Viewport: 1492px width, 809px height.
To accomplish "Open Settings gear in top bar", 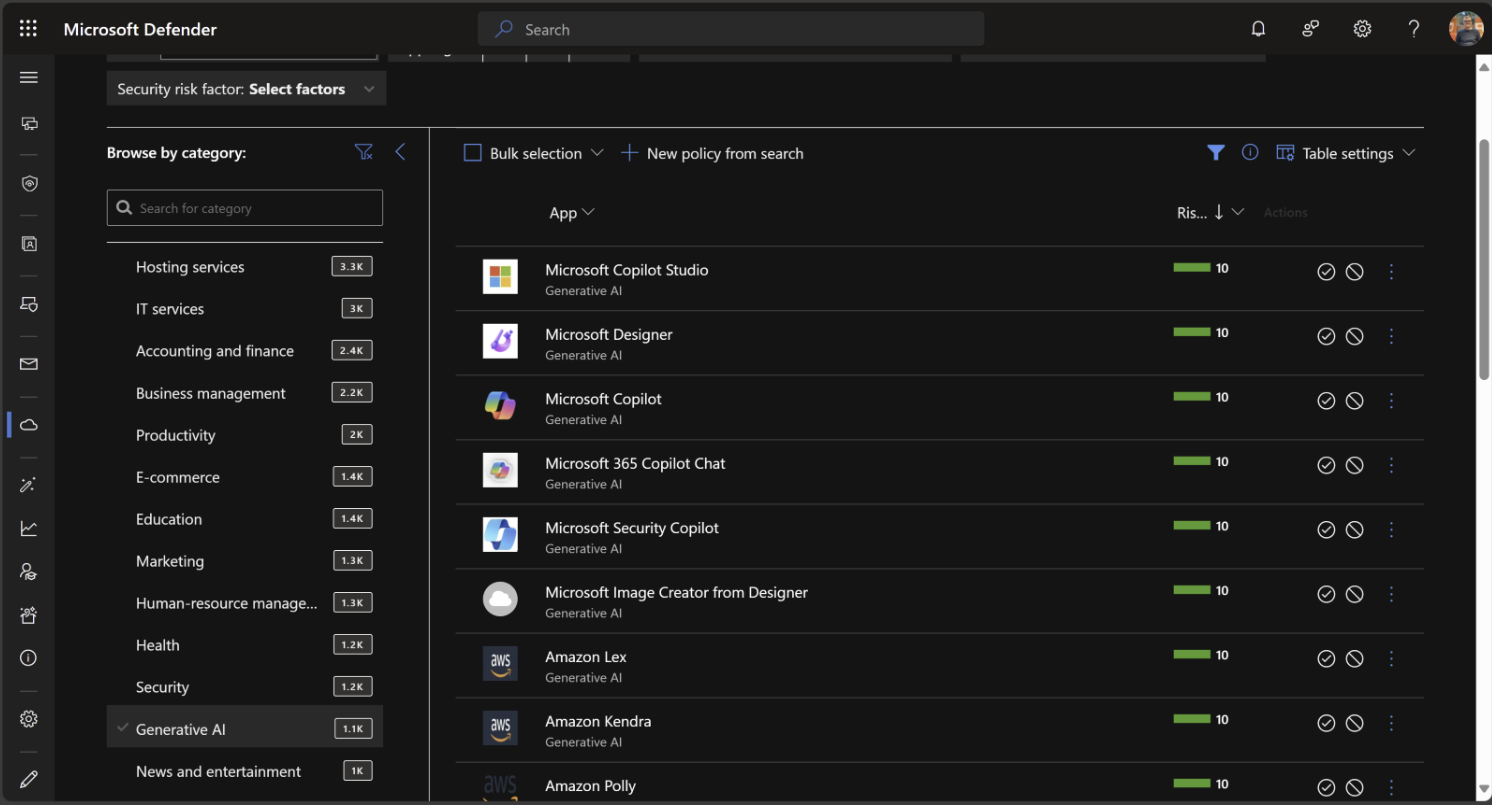I will pos(1362,29).
